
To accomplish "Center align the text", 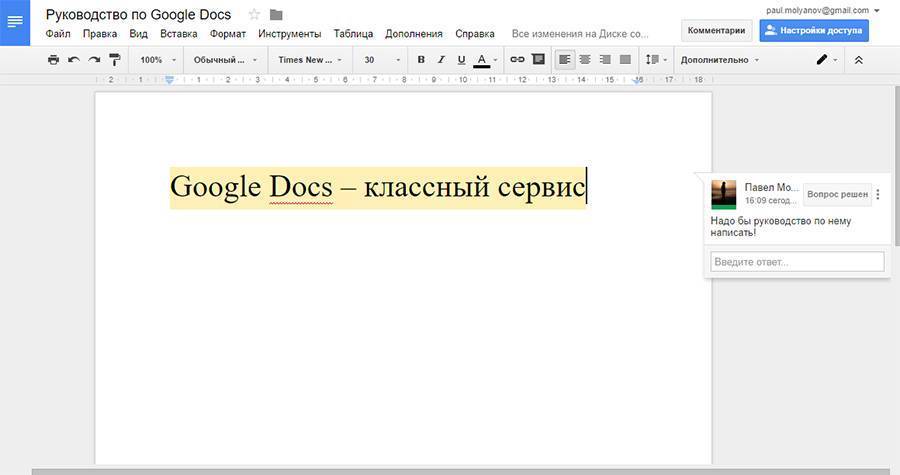I will (585, 60).
